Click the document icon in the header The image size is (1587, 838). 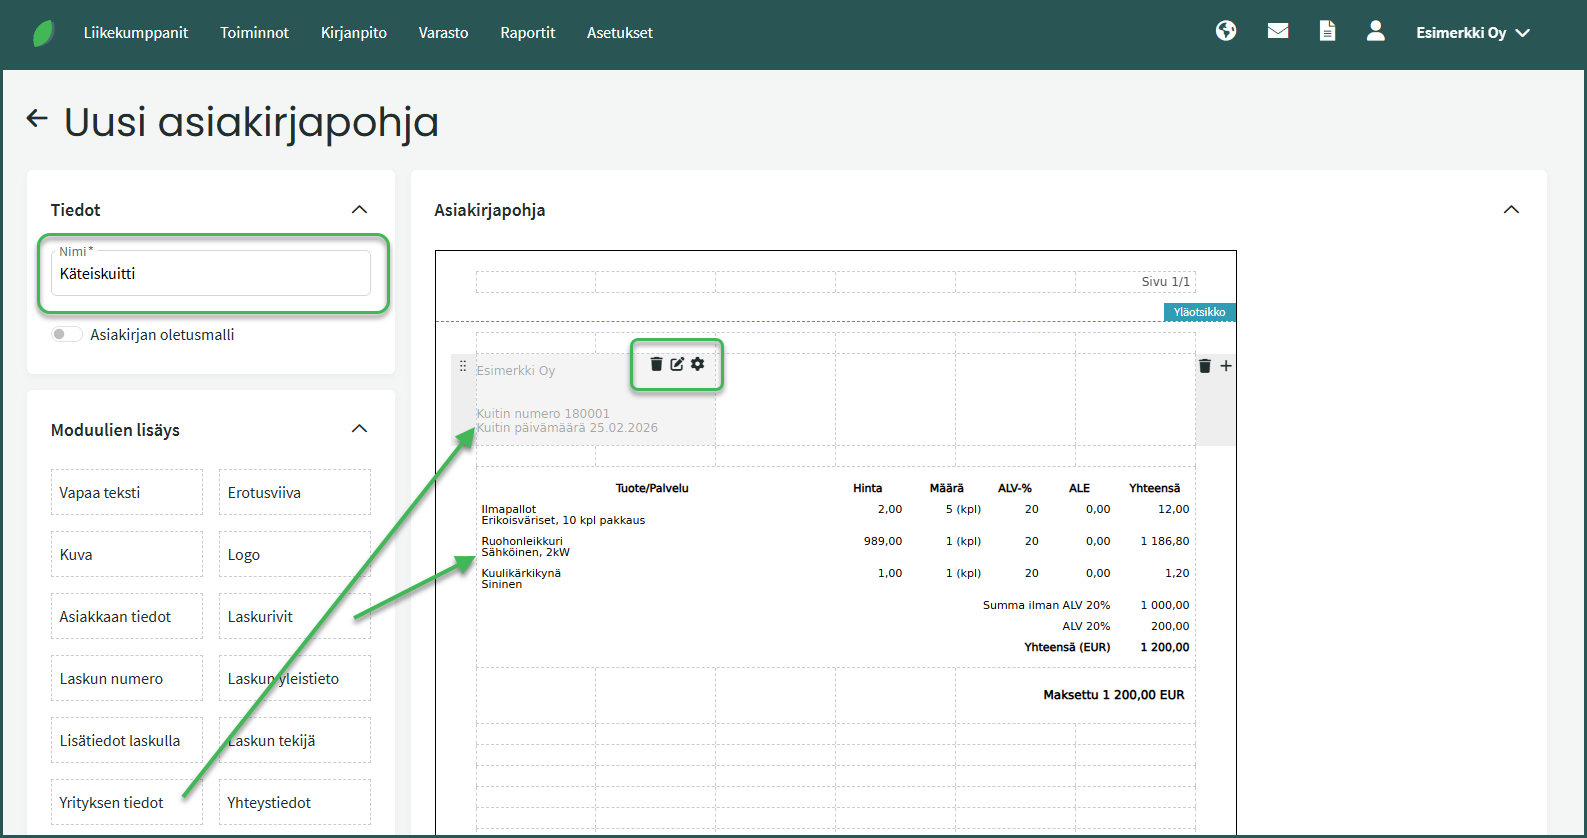point(1327,31)
